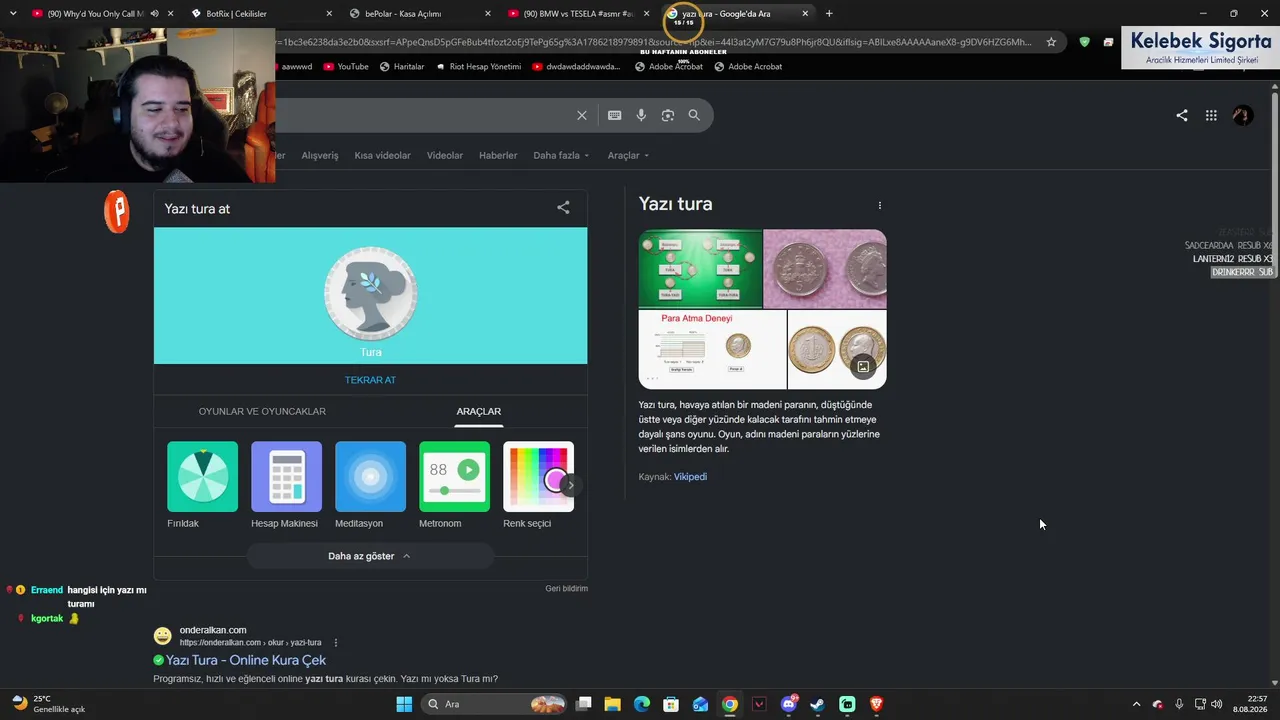Open Brave browser from the taskbar

876,704
